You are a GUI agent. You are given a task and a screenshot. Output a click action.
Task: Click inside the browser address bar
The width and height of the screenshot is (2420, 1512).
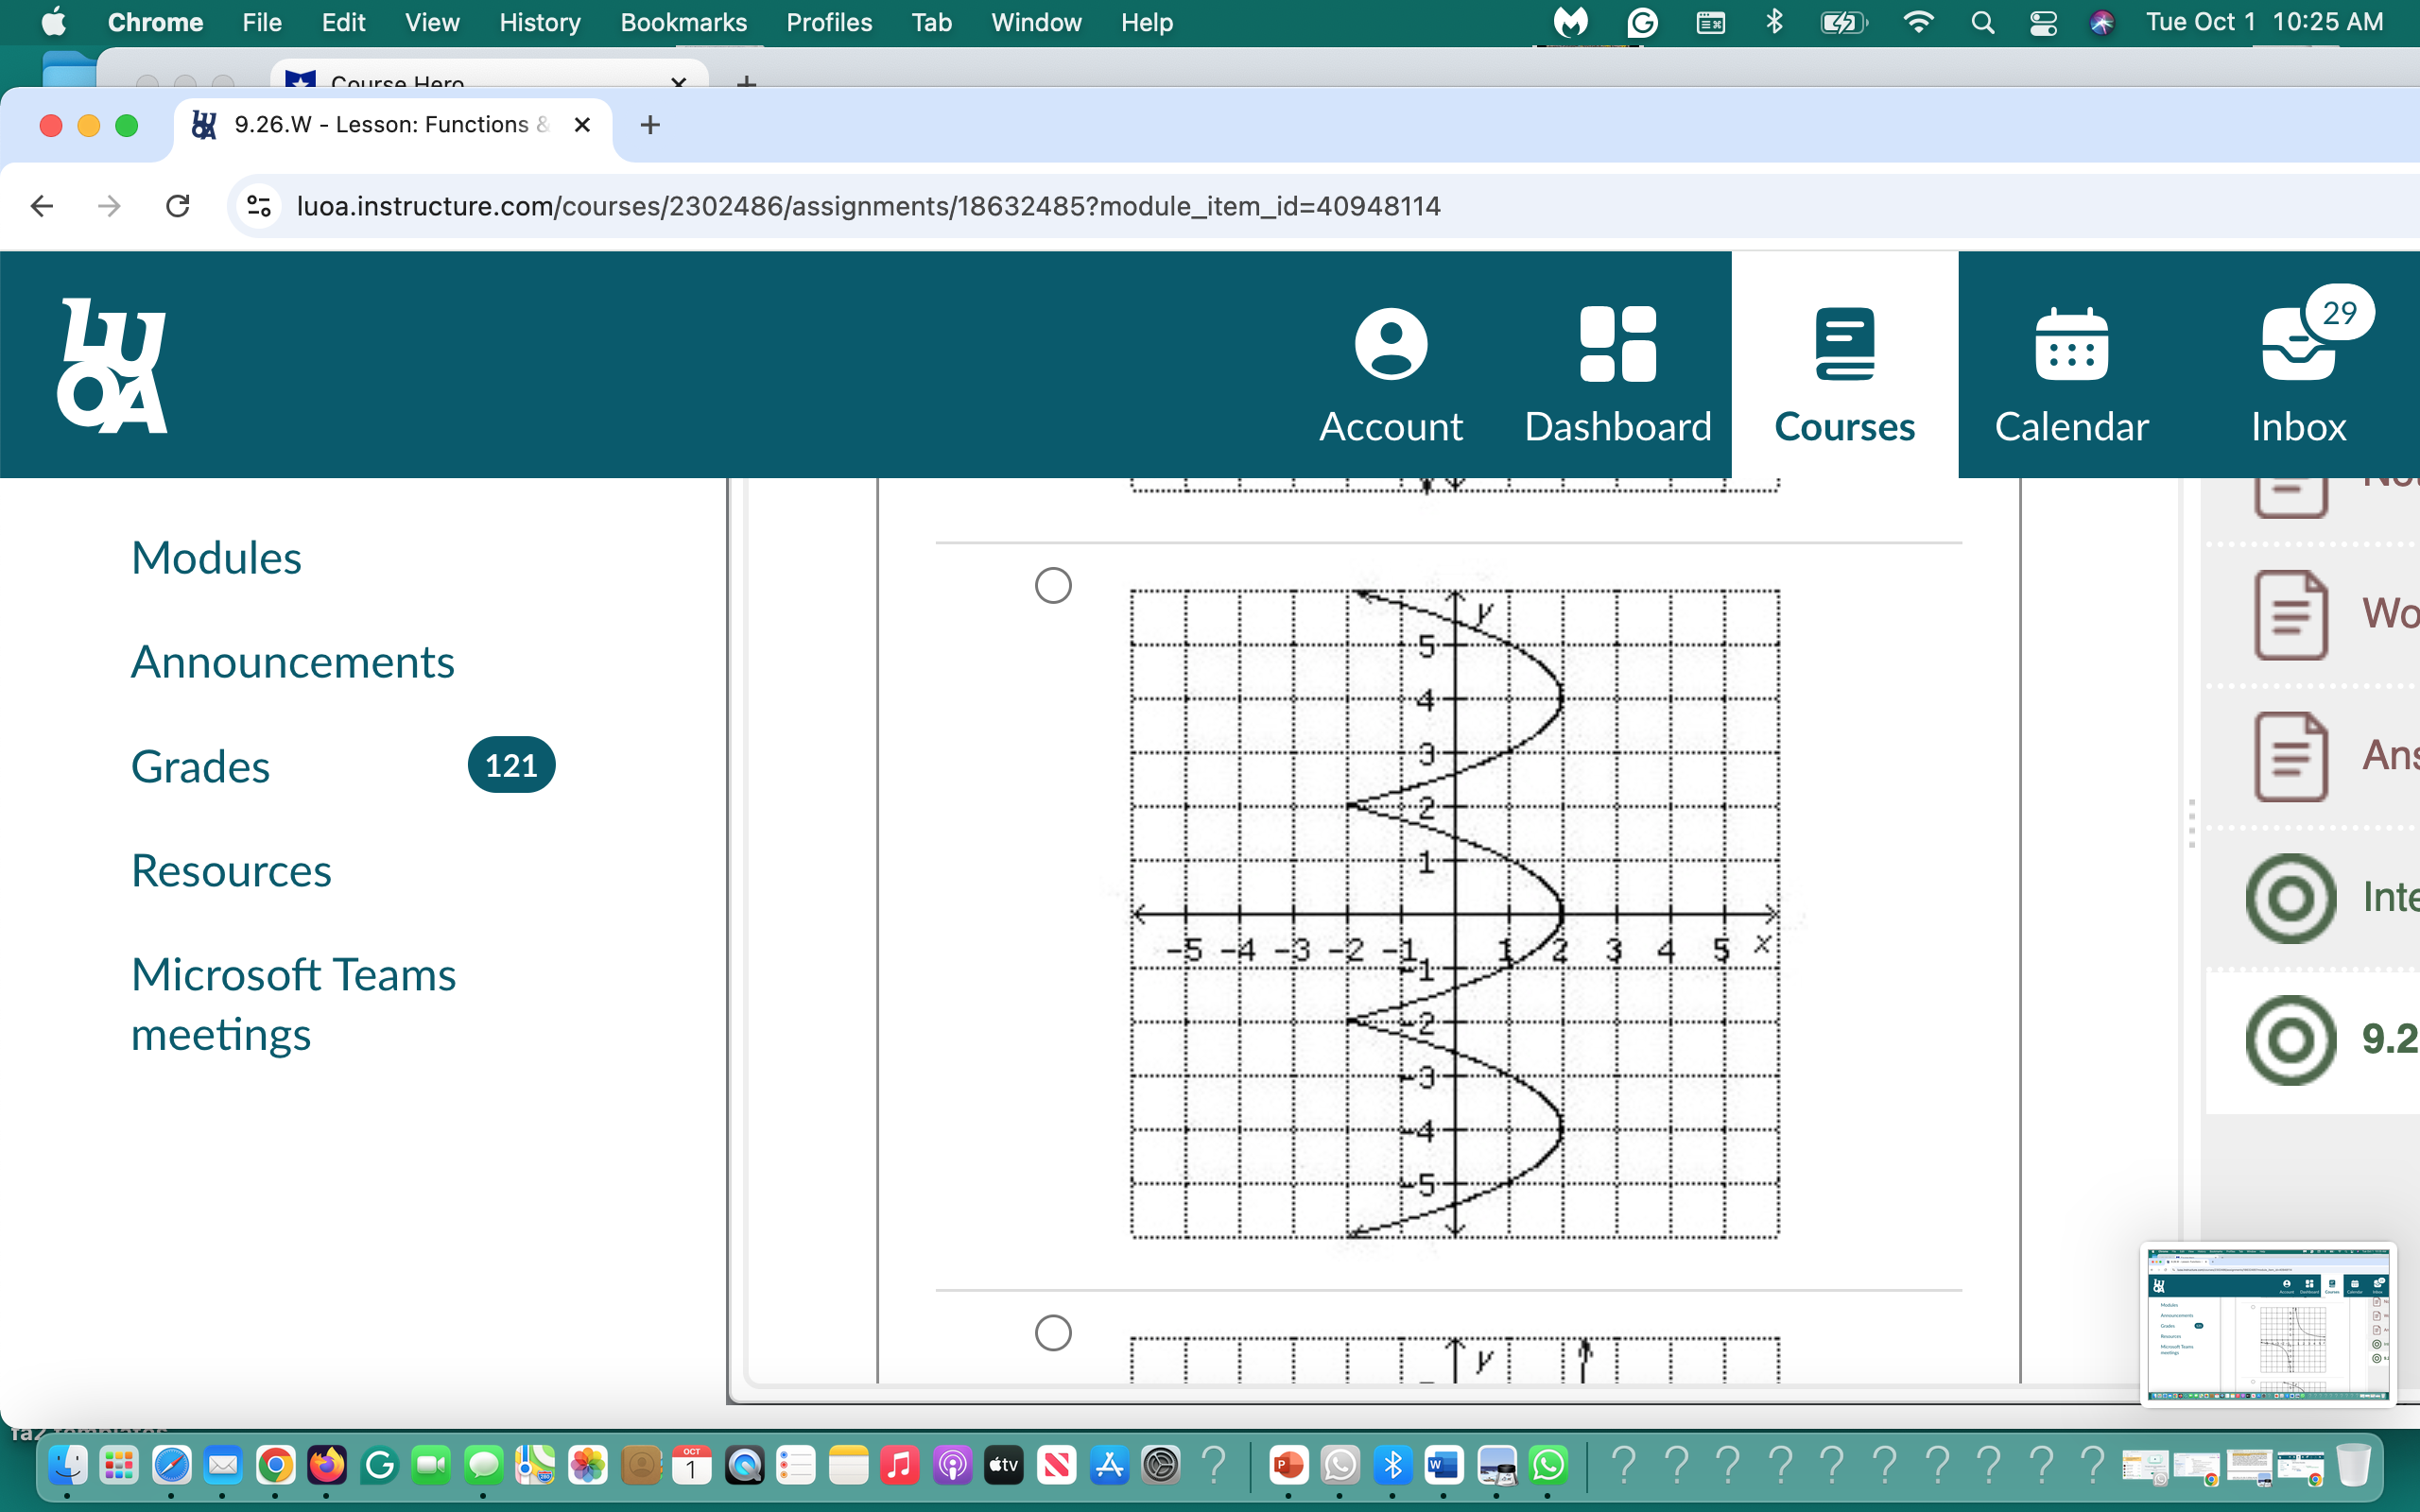click(x=866, y=206)
